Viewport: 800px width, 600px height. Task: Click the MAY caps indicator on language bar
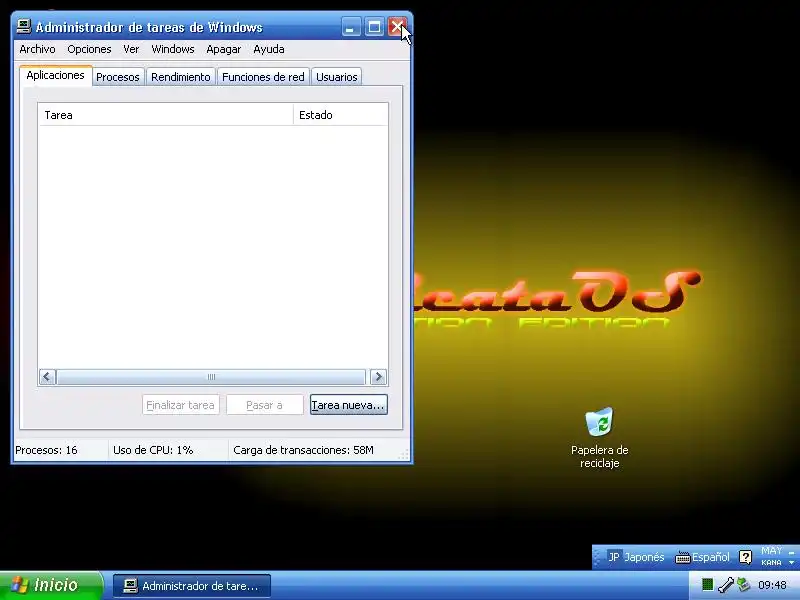tap(771, 551)
